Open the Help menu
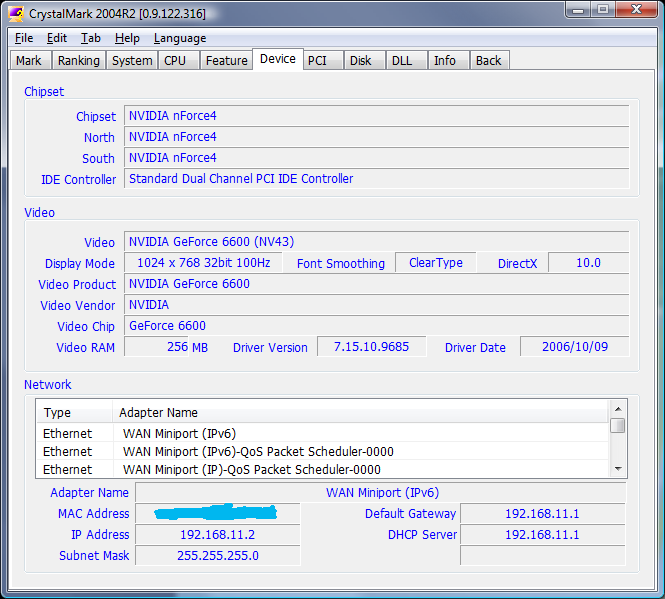Image resolution: width=665 pixels, height=599 pixels. (x=127, y=38)
